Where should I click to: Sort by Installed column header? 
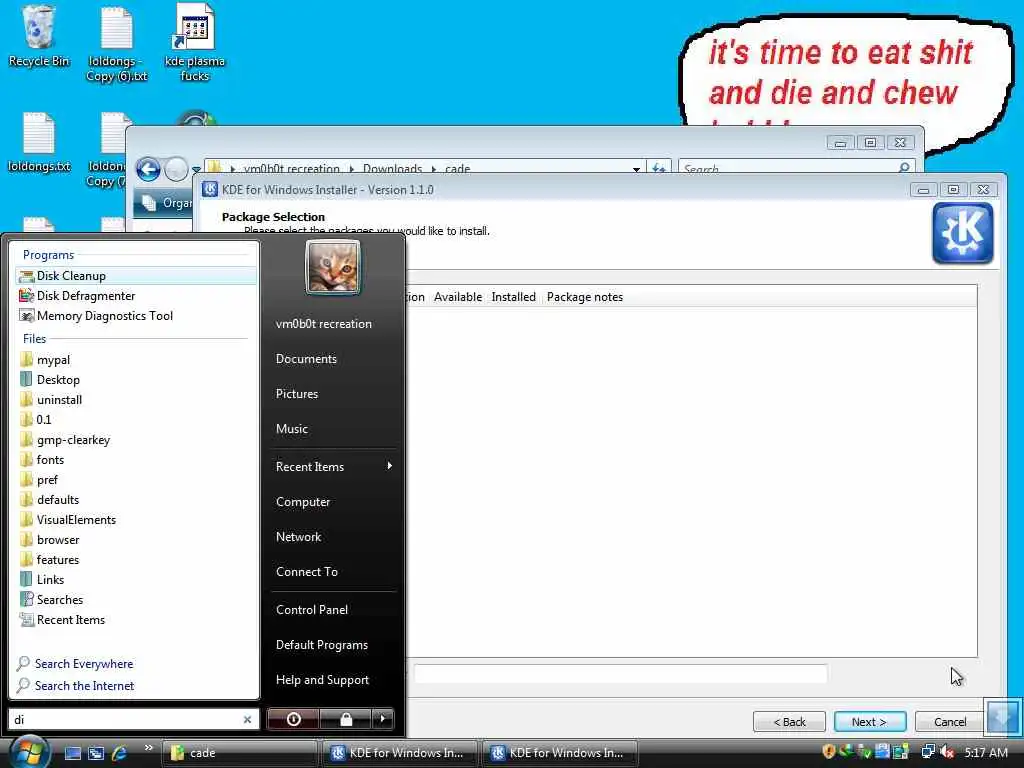pyautogui.click(x=513, y=297)
